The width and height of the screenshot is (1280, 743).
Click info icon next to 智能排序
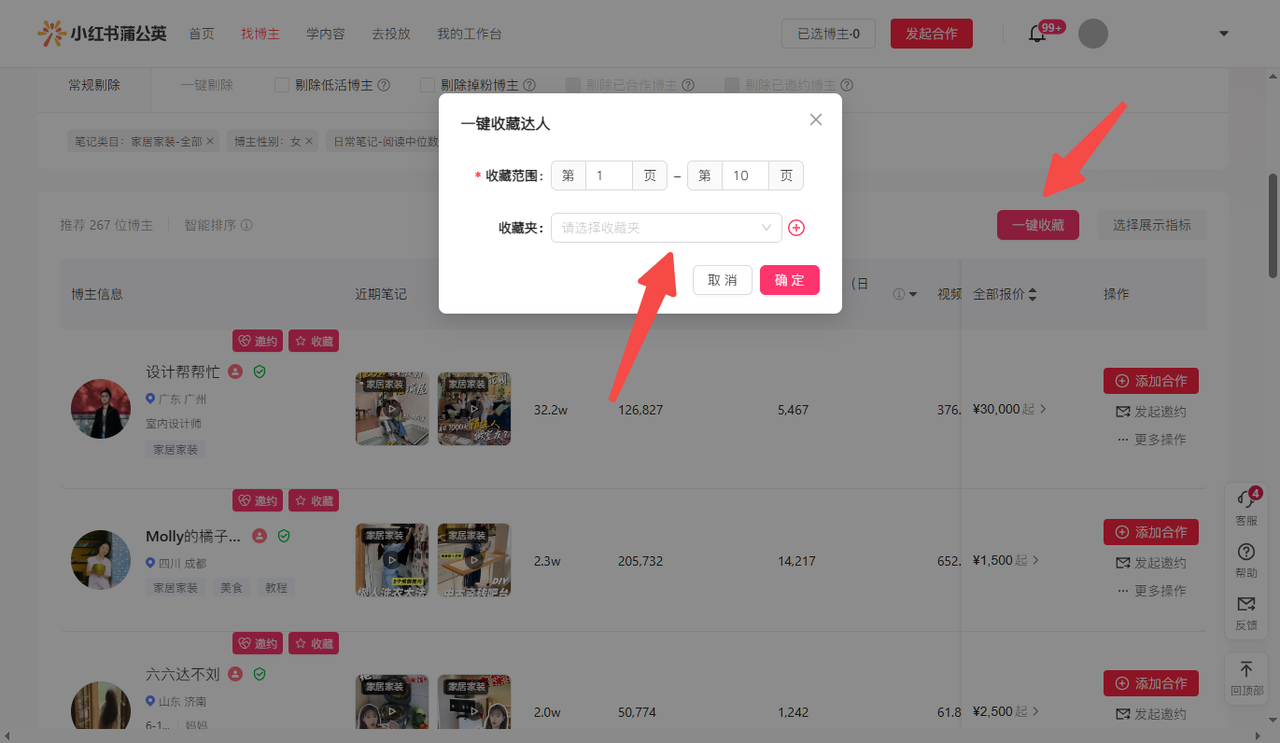[246, 225]
